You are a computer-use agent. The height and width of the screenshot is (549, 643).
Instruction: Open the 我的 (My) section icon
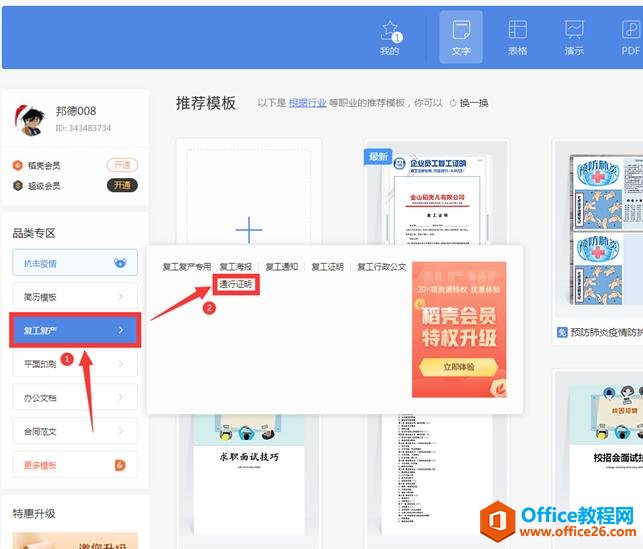tap(390, 38)
